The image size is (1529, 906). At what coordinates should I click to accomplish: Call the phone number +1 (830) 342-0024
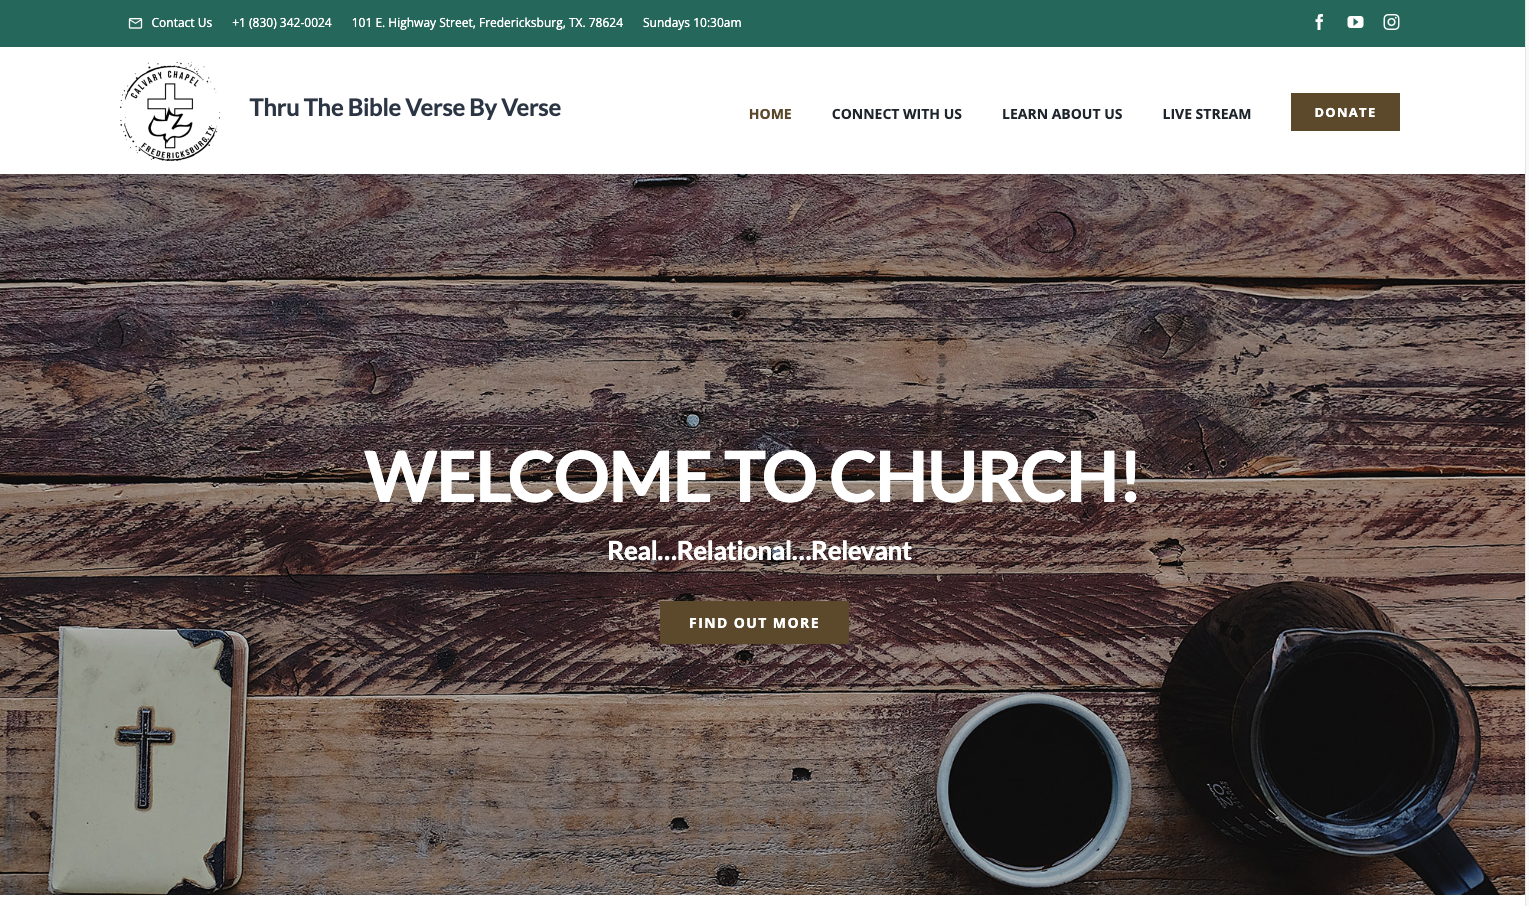(x=282, y=23)
